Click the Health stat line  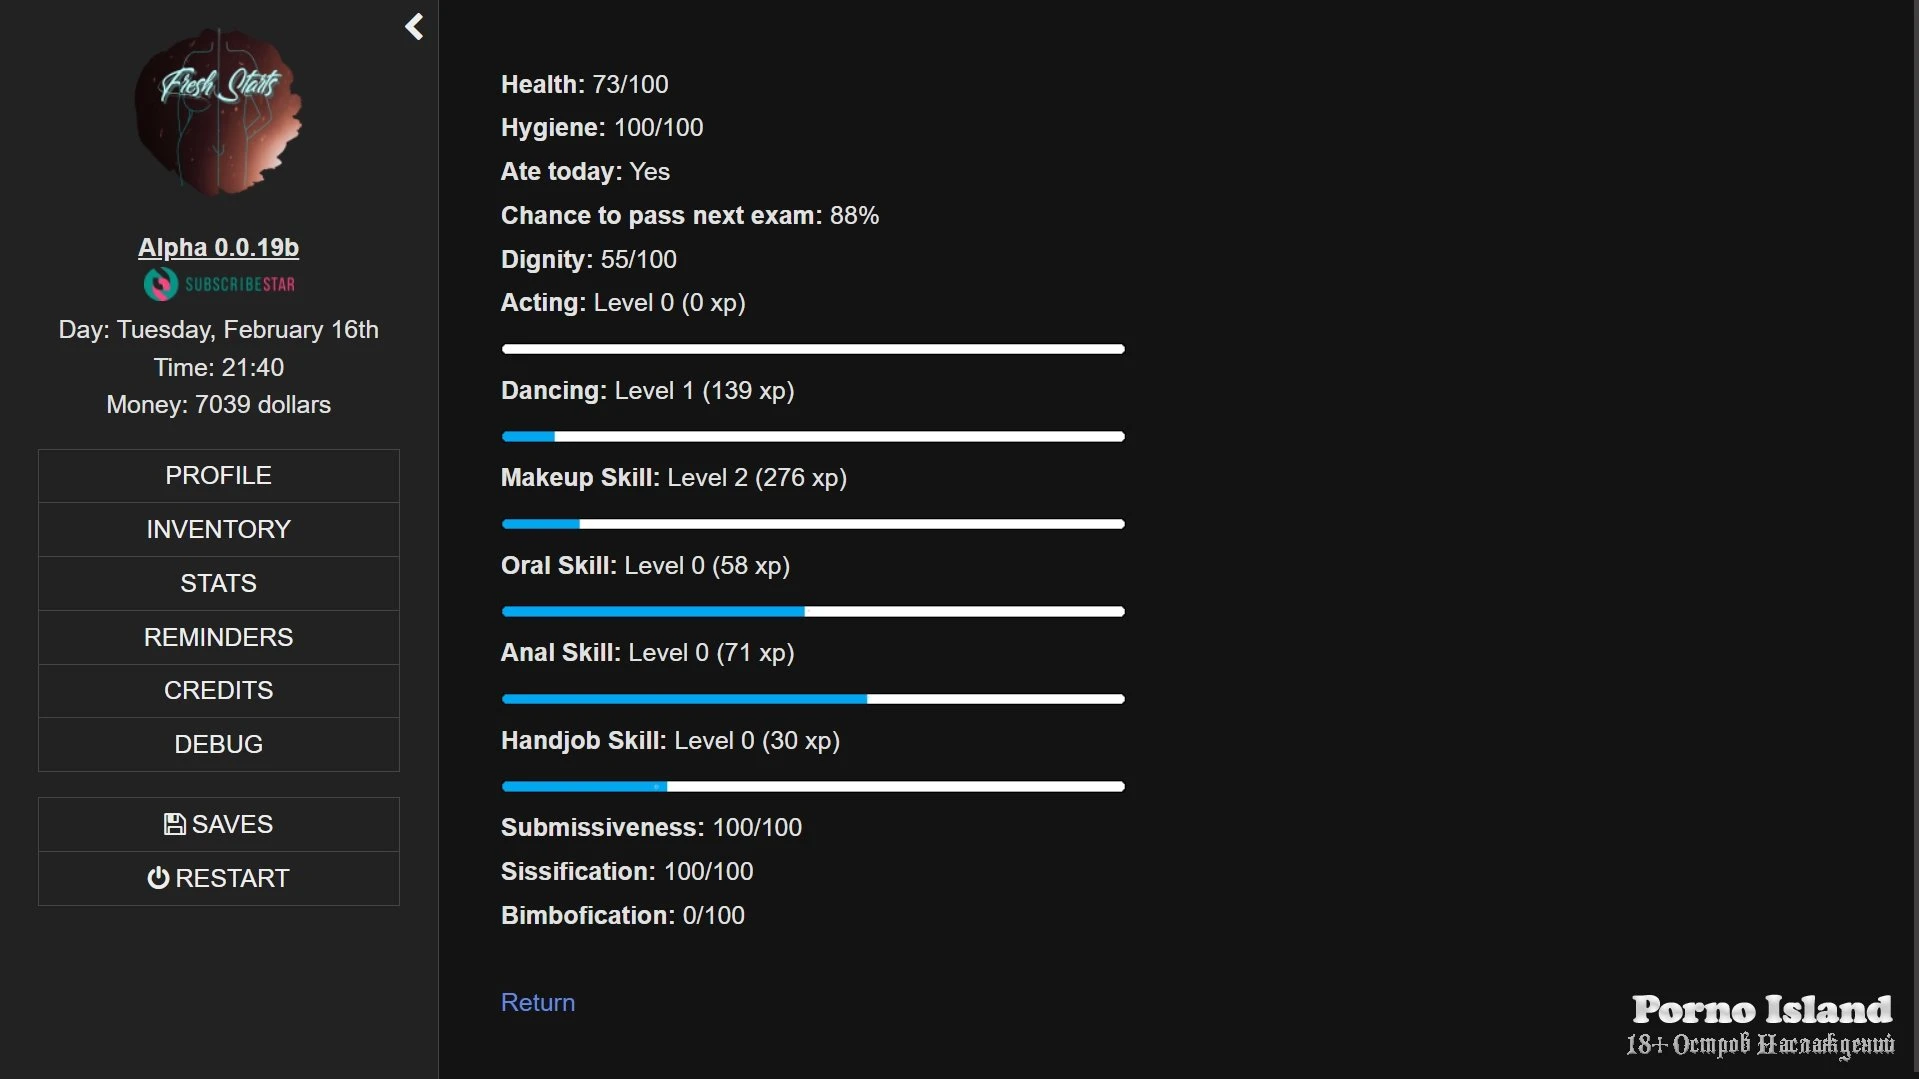pos(584,84)
